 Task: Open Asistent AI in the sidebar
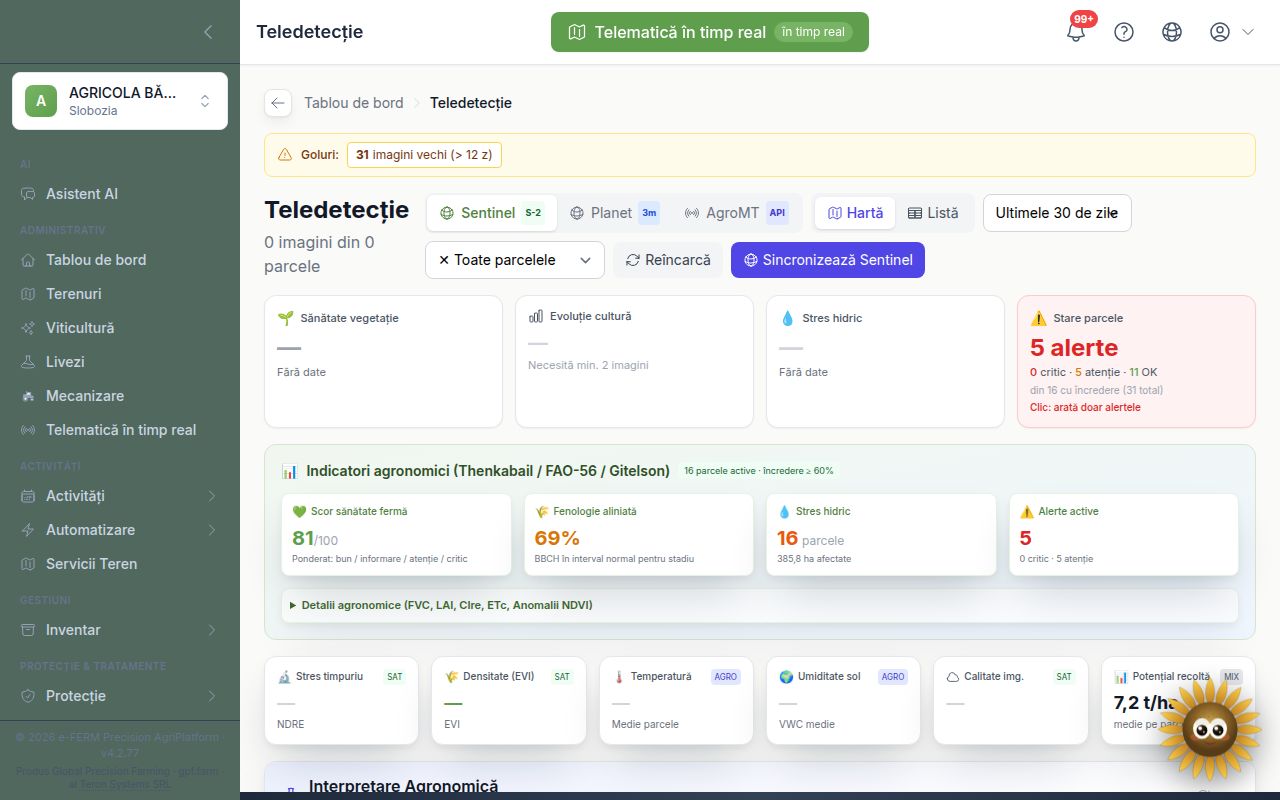click(x=120, y=194)
